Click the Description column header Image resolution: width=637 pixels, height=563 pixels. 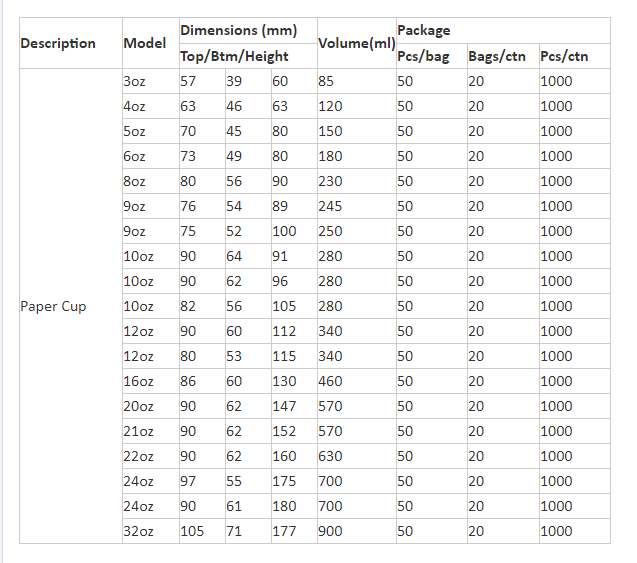[x=71, y=43]
